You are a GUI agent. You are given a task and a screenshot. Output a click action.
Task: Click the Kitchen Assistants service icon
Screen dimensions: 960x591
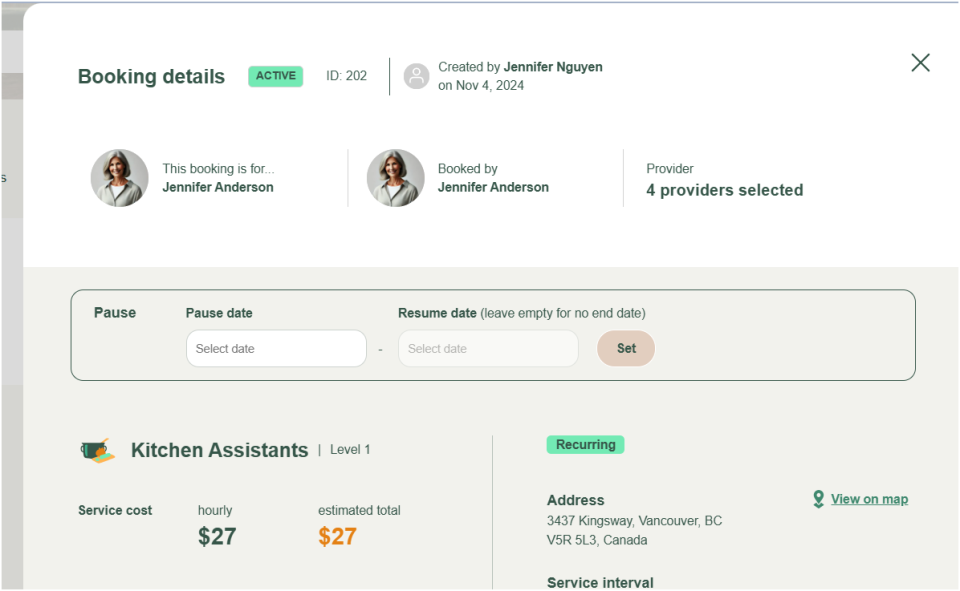click(x=98, y=450)
